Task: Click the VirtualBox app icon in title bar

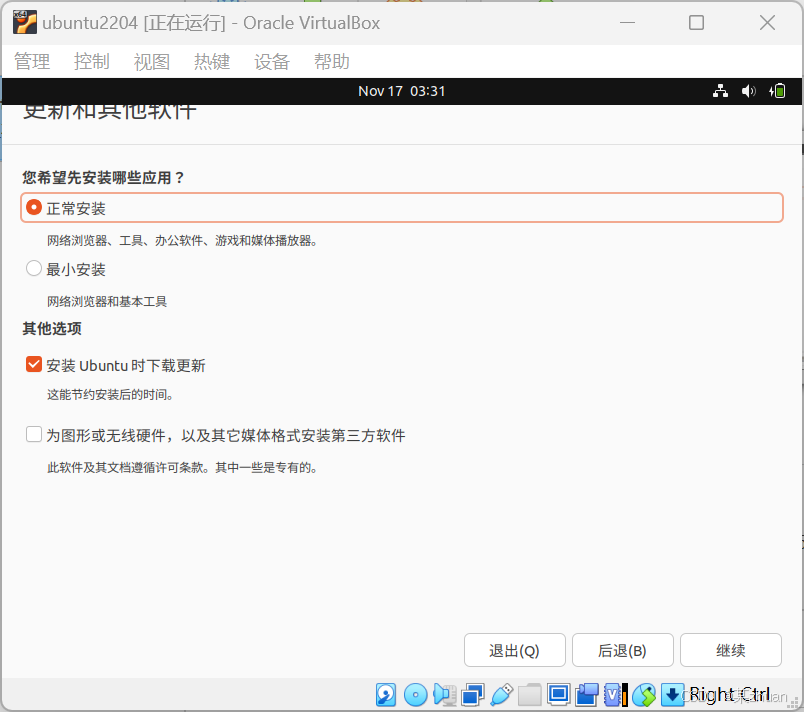Action: 25,23
